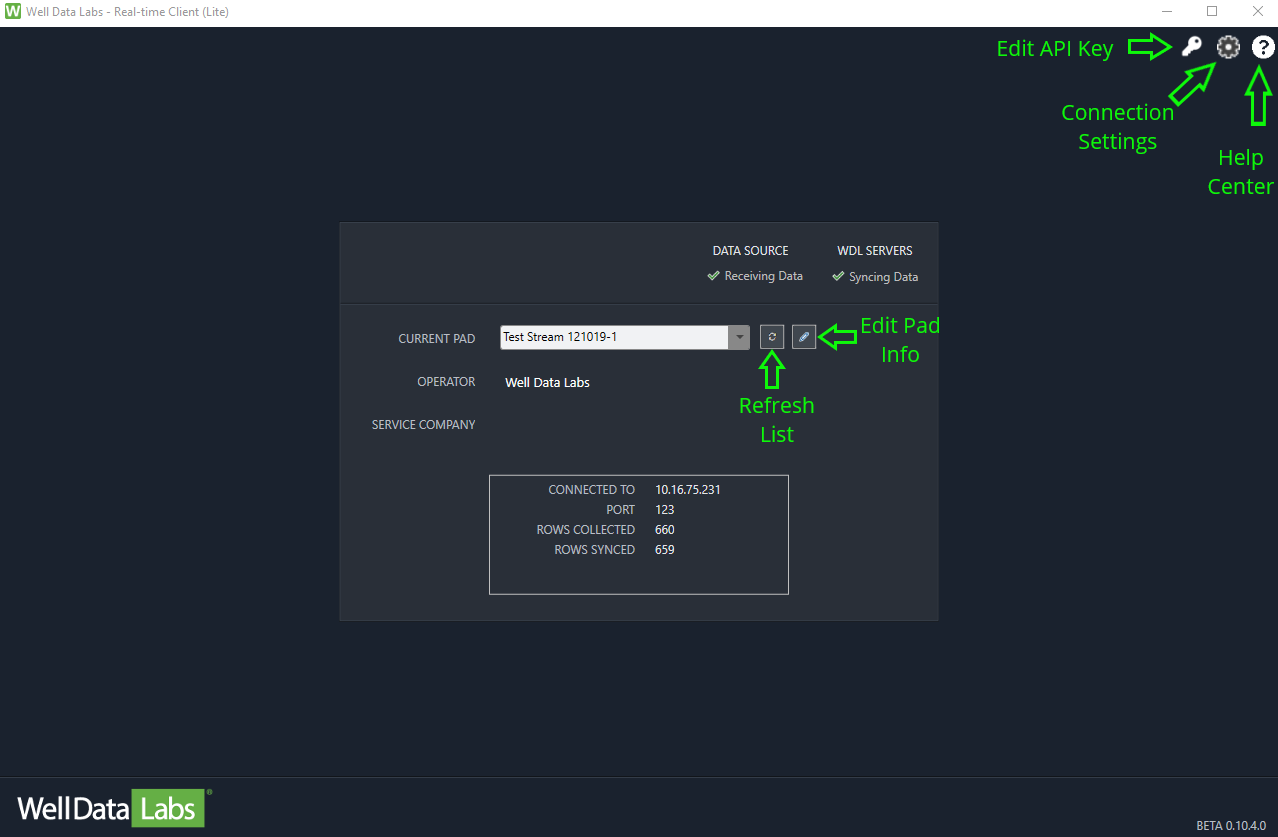This screenshot has width=1278, height=837.
Task: Open the Help Center question mark icon
Action: pos(1263,46)
